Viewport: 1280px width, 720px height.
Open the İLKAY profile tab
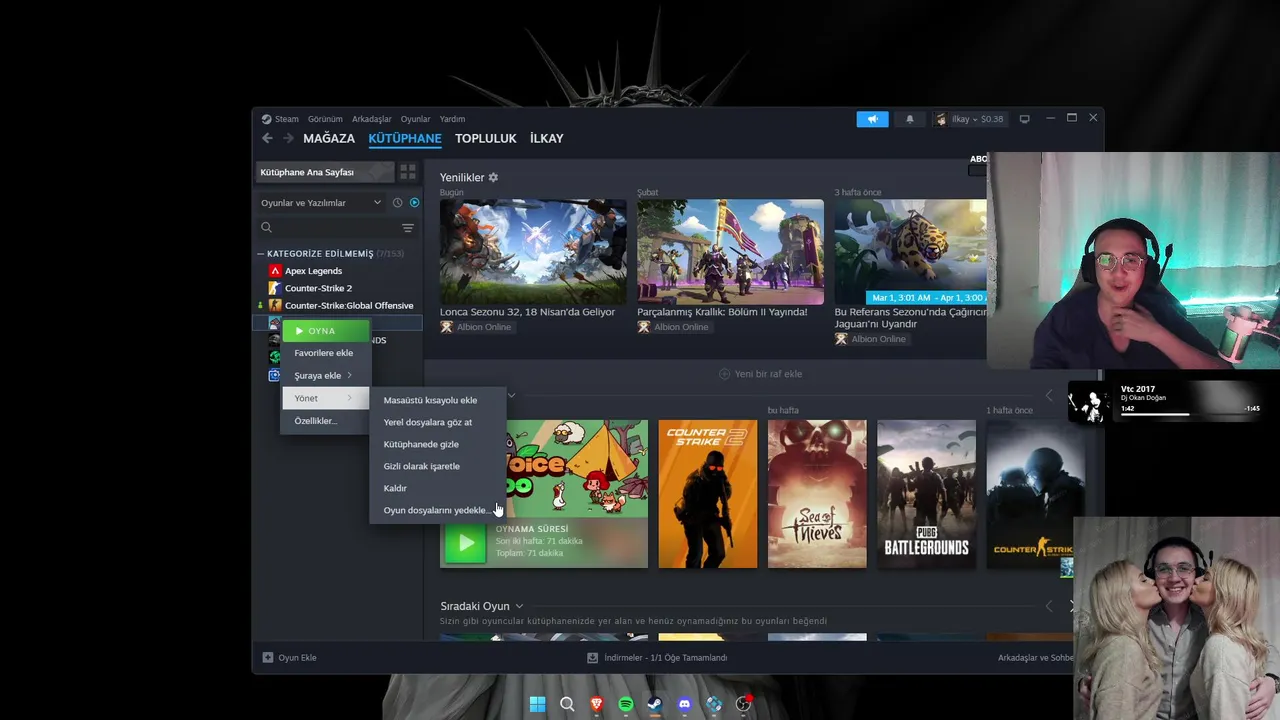[x=547, y=139]
